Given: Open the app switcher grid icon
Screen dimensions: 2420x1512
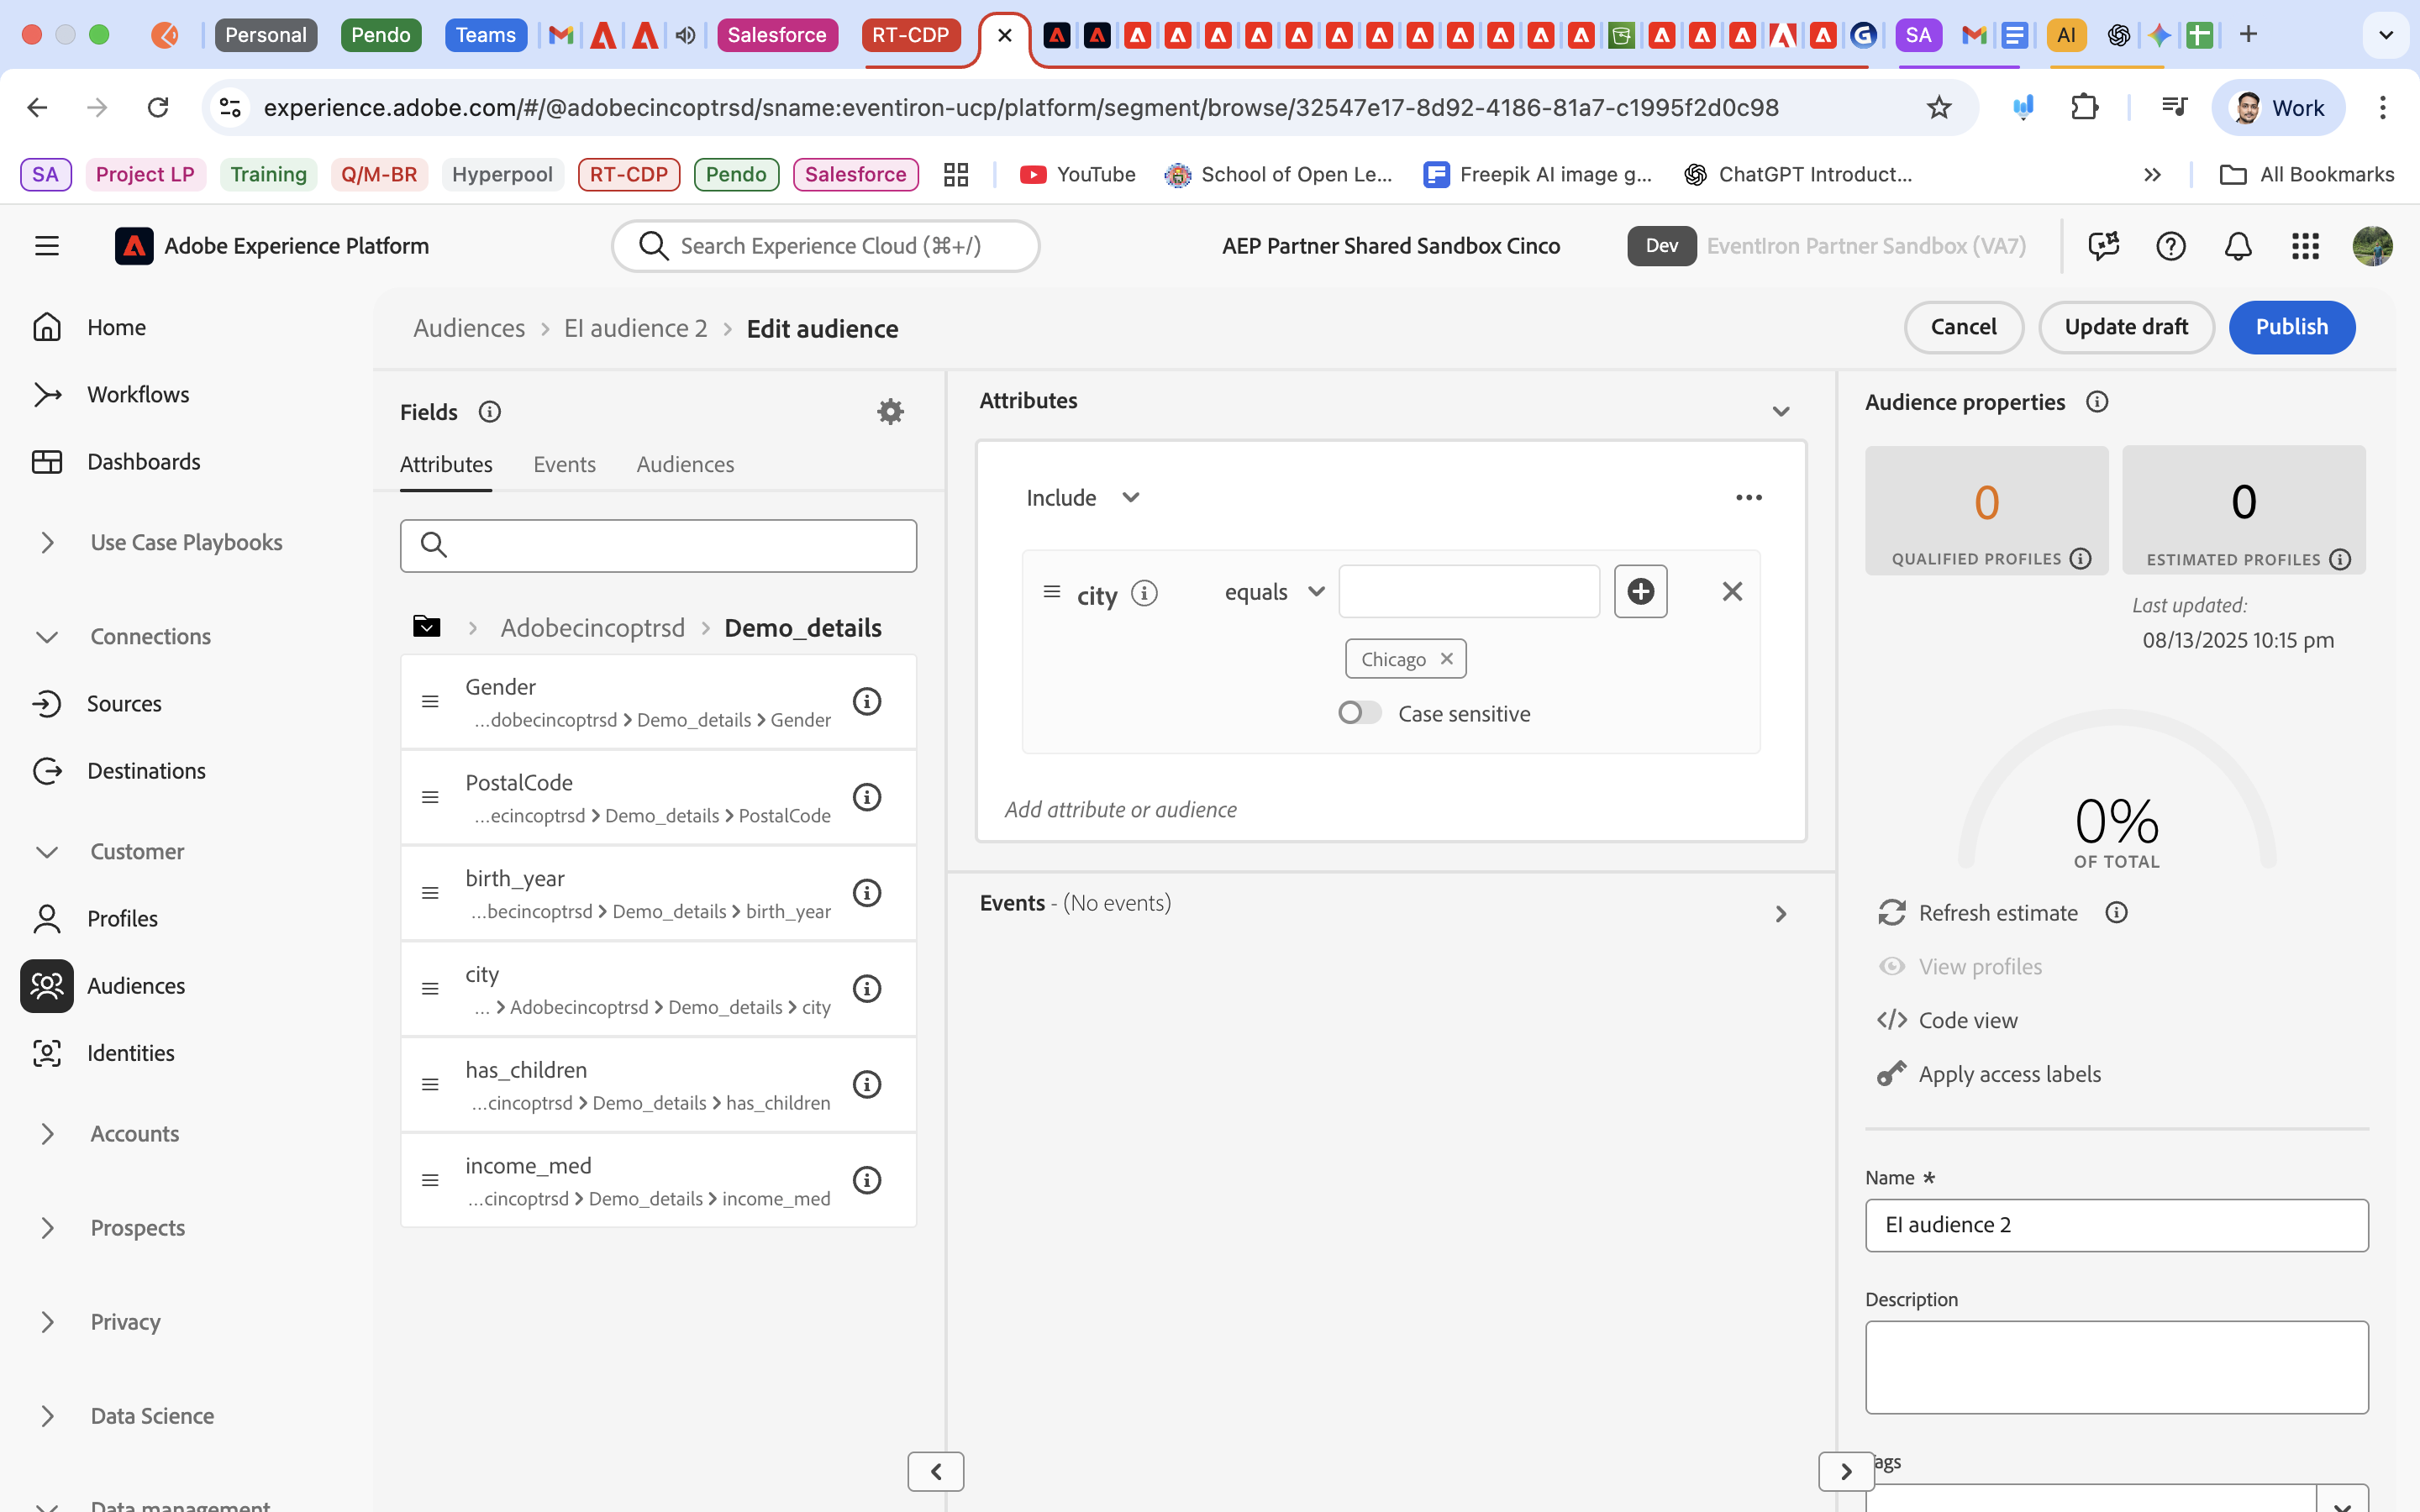Looking at the screenshot, I should tap(2304, 246).
